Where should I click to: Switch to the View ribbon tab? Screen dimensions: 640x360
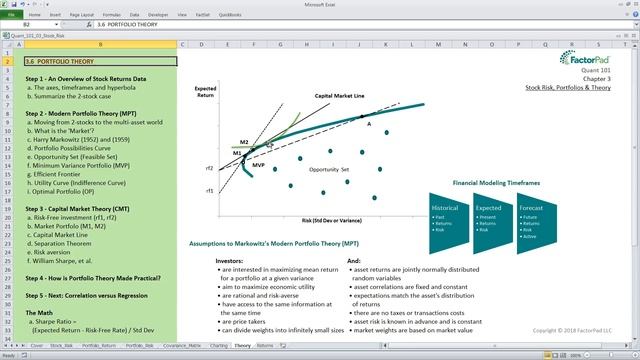tap(182, 15)
